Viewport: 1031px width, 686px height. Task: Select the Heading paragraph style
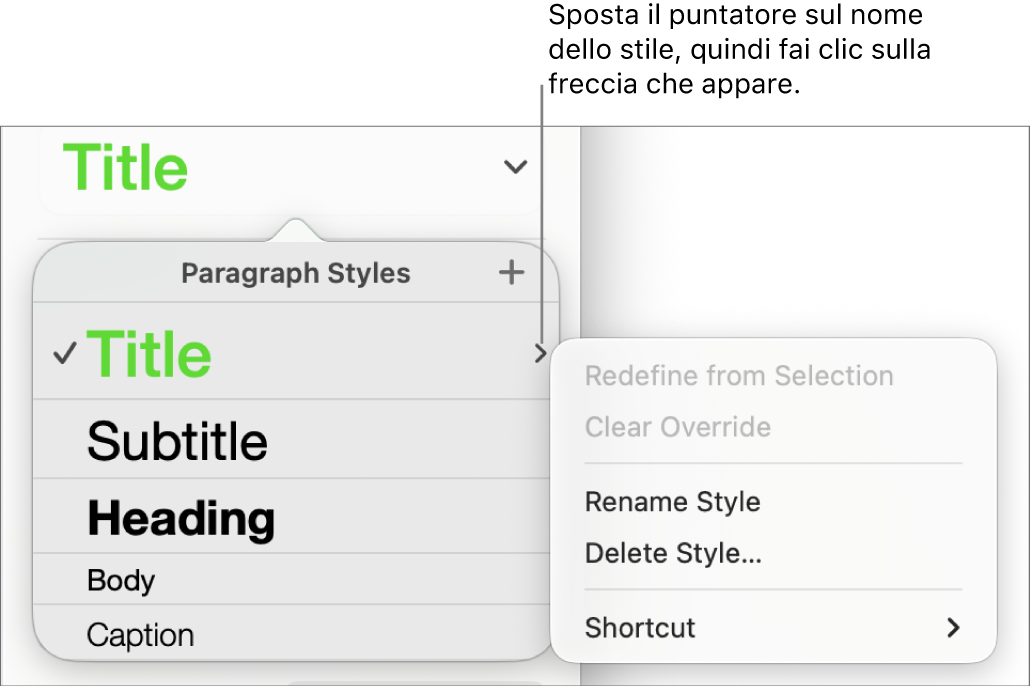(181, 519)
